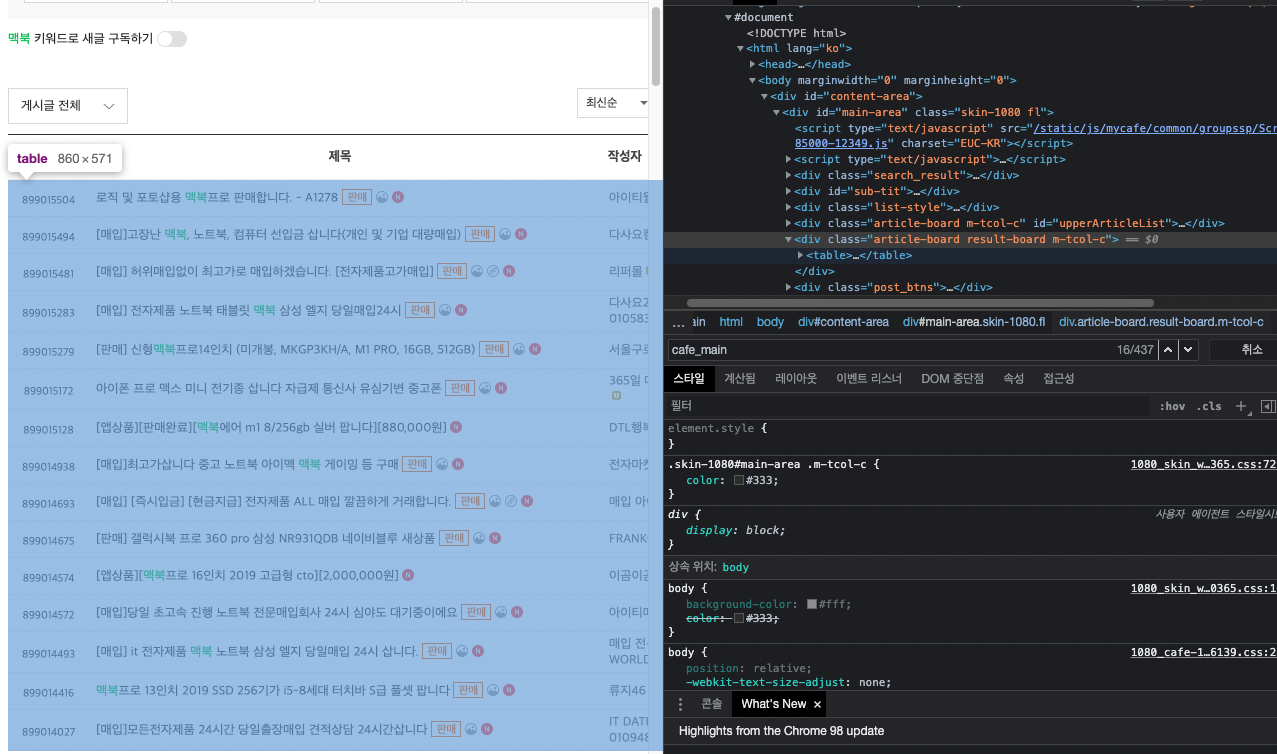1277x754 pixels.
Task: Open the 콘솔 drawer tab
Action: tap(711, 704)
